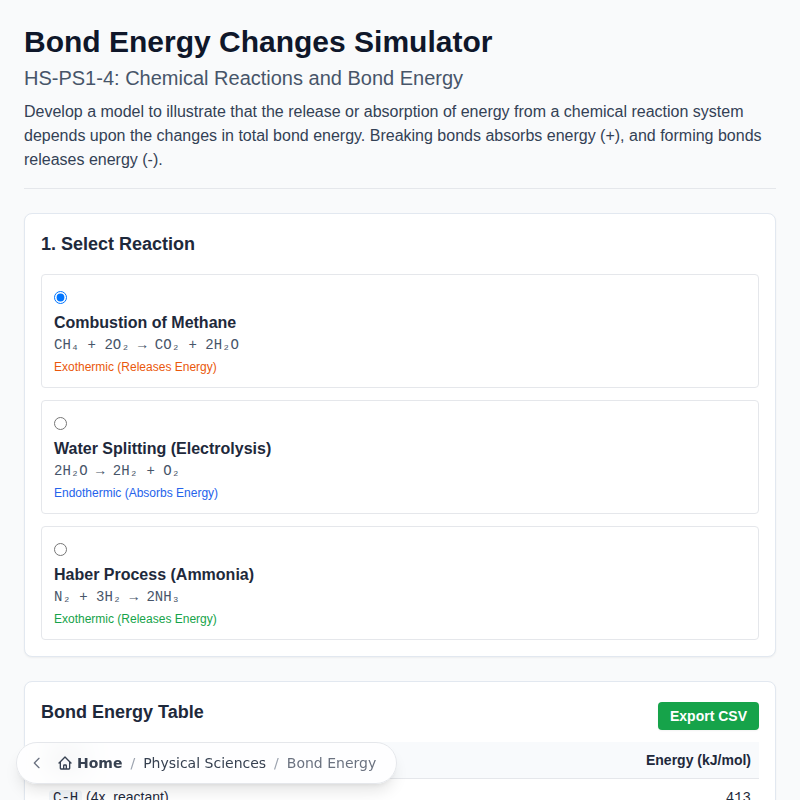Image resolution: width=800 pixels, height=800 pixels.
Task: Open the Physical Sciences breadcrumb link
Action: (x=204, y=762)
